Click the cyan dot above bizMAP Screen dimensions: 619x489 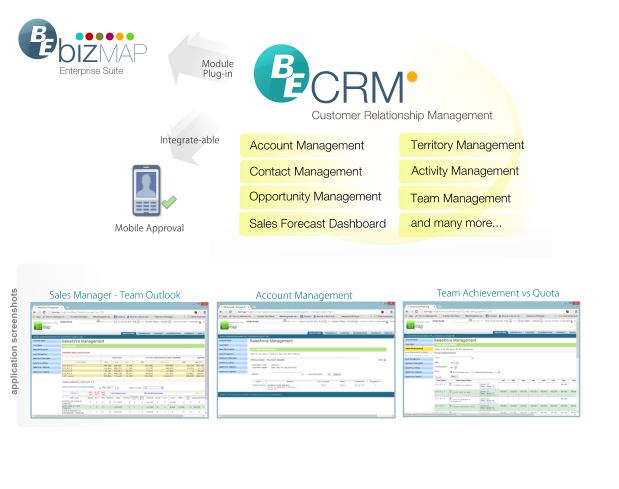click(79, 37)
